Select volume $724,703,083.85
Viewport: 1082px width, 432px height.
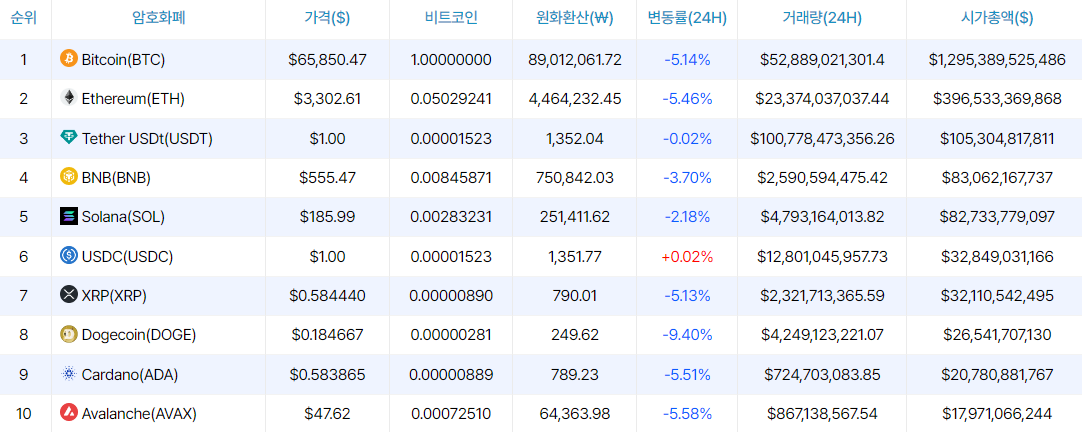click(x=822, y=375)
